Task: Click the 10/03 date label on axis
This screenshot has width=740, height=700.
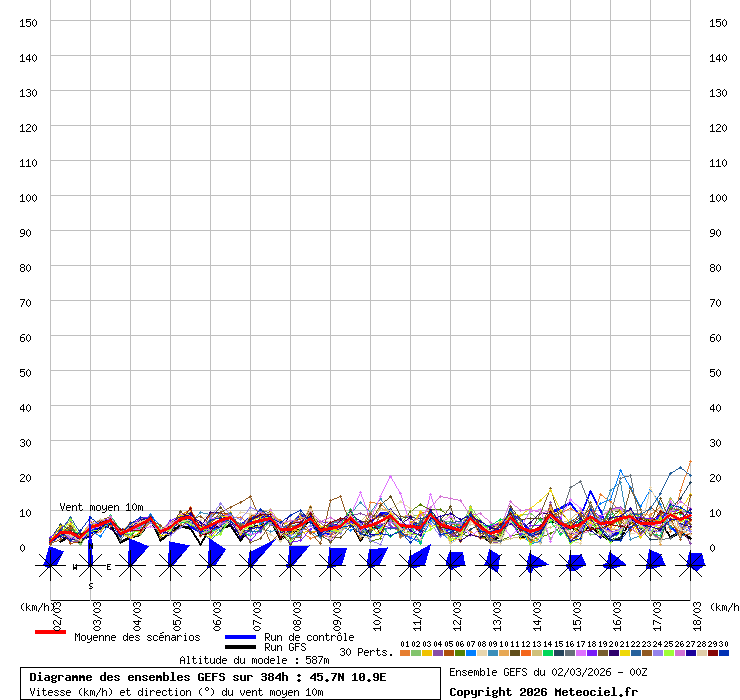Action: pyautogui.click(x=378, y=614)
